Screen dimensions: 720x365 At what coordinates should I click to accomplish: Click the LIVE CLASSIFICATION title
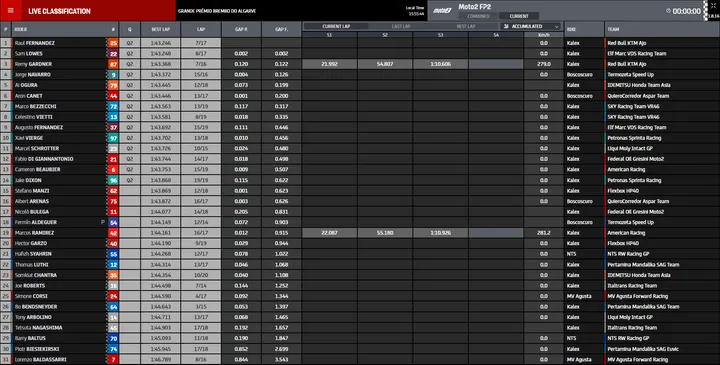(59, 11)
